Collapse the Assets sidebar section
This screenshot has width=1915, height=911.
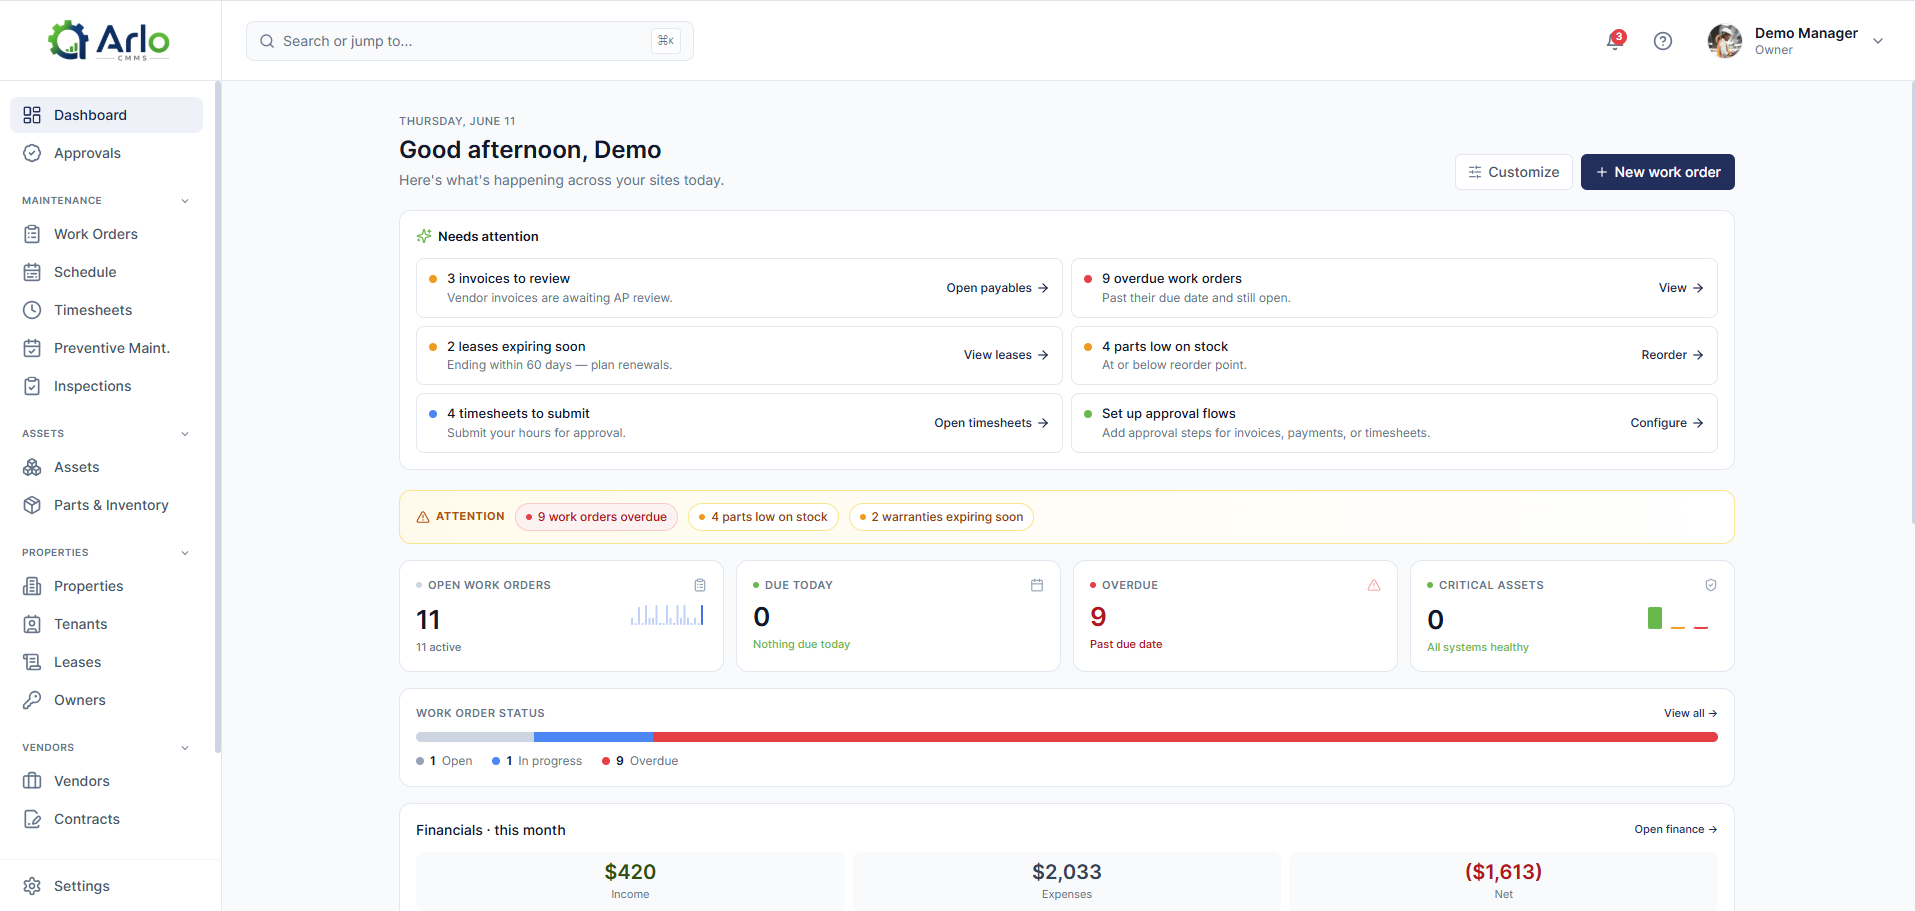tap(185, 434)
